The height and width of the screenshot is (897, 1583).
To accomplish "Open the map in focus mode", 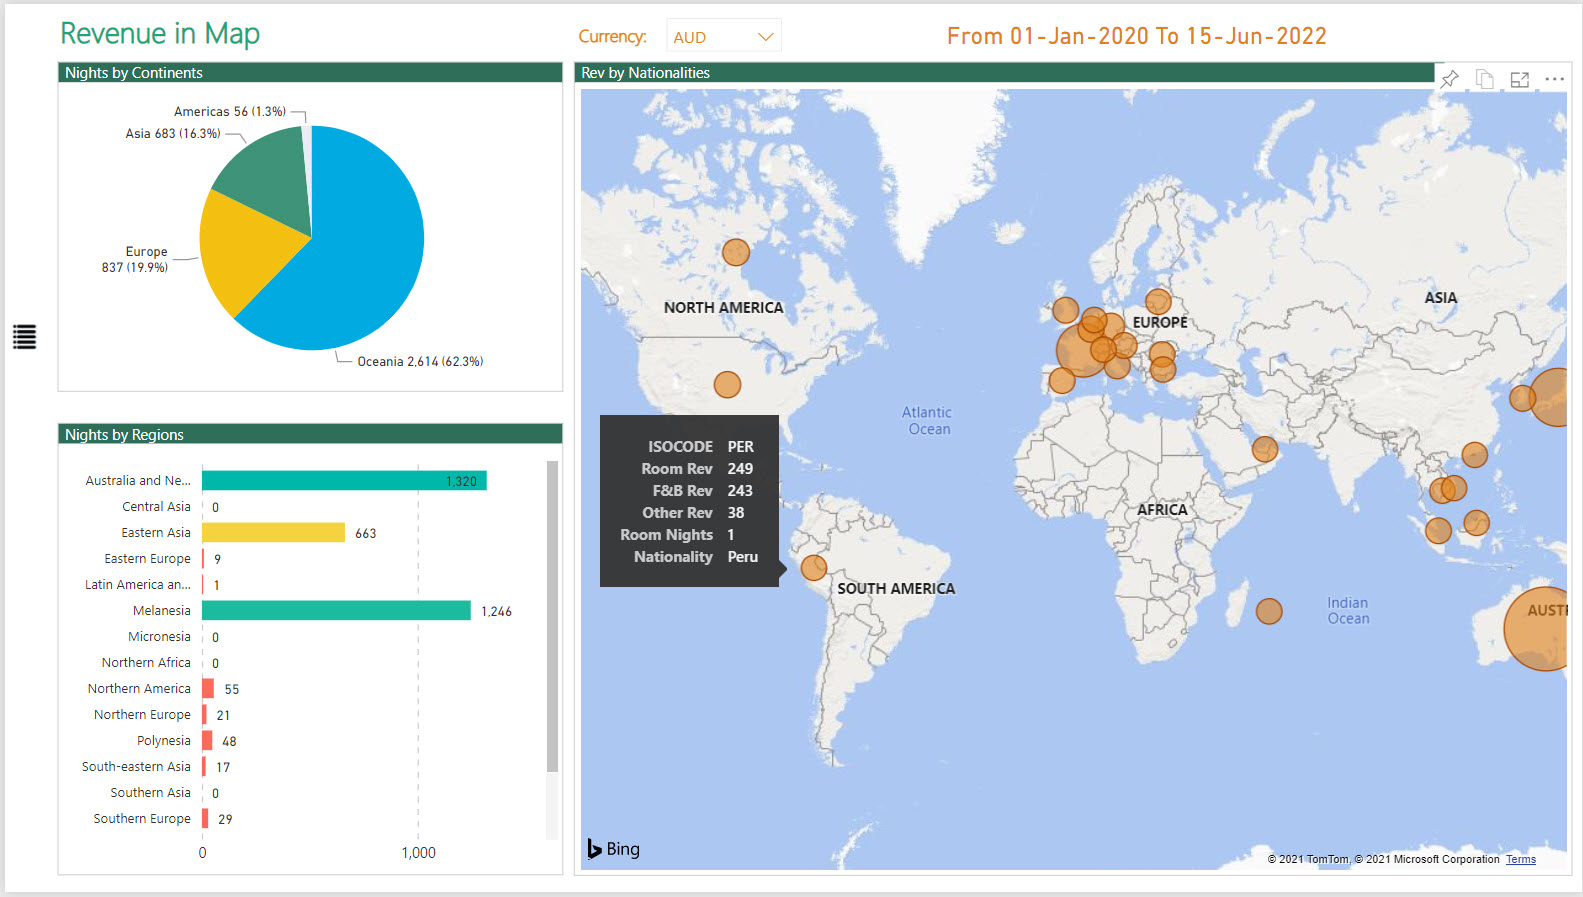I will 1519,80.
